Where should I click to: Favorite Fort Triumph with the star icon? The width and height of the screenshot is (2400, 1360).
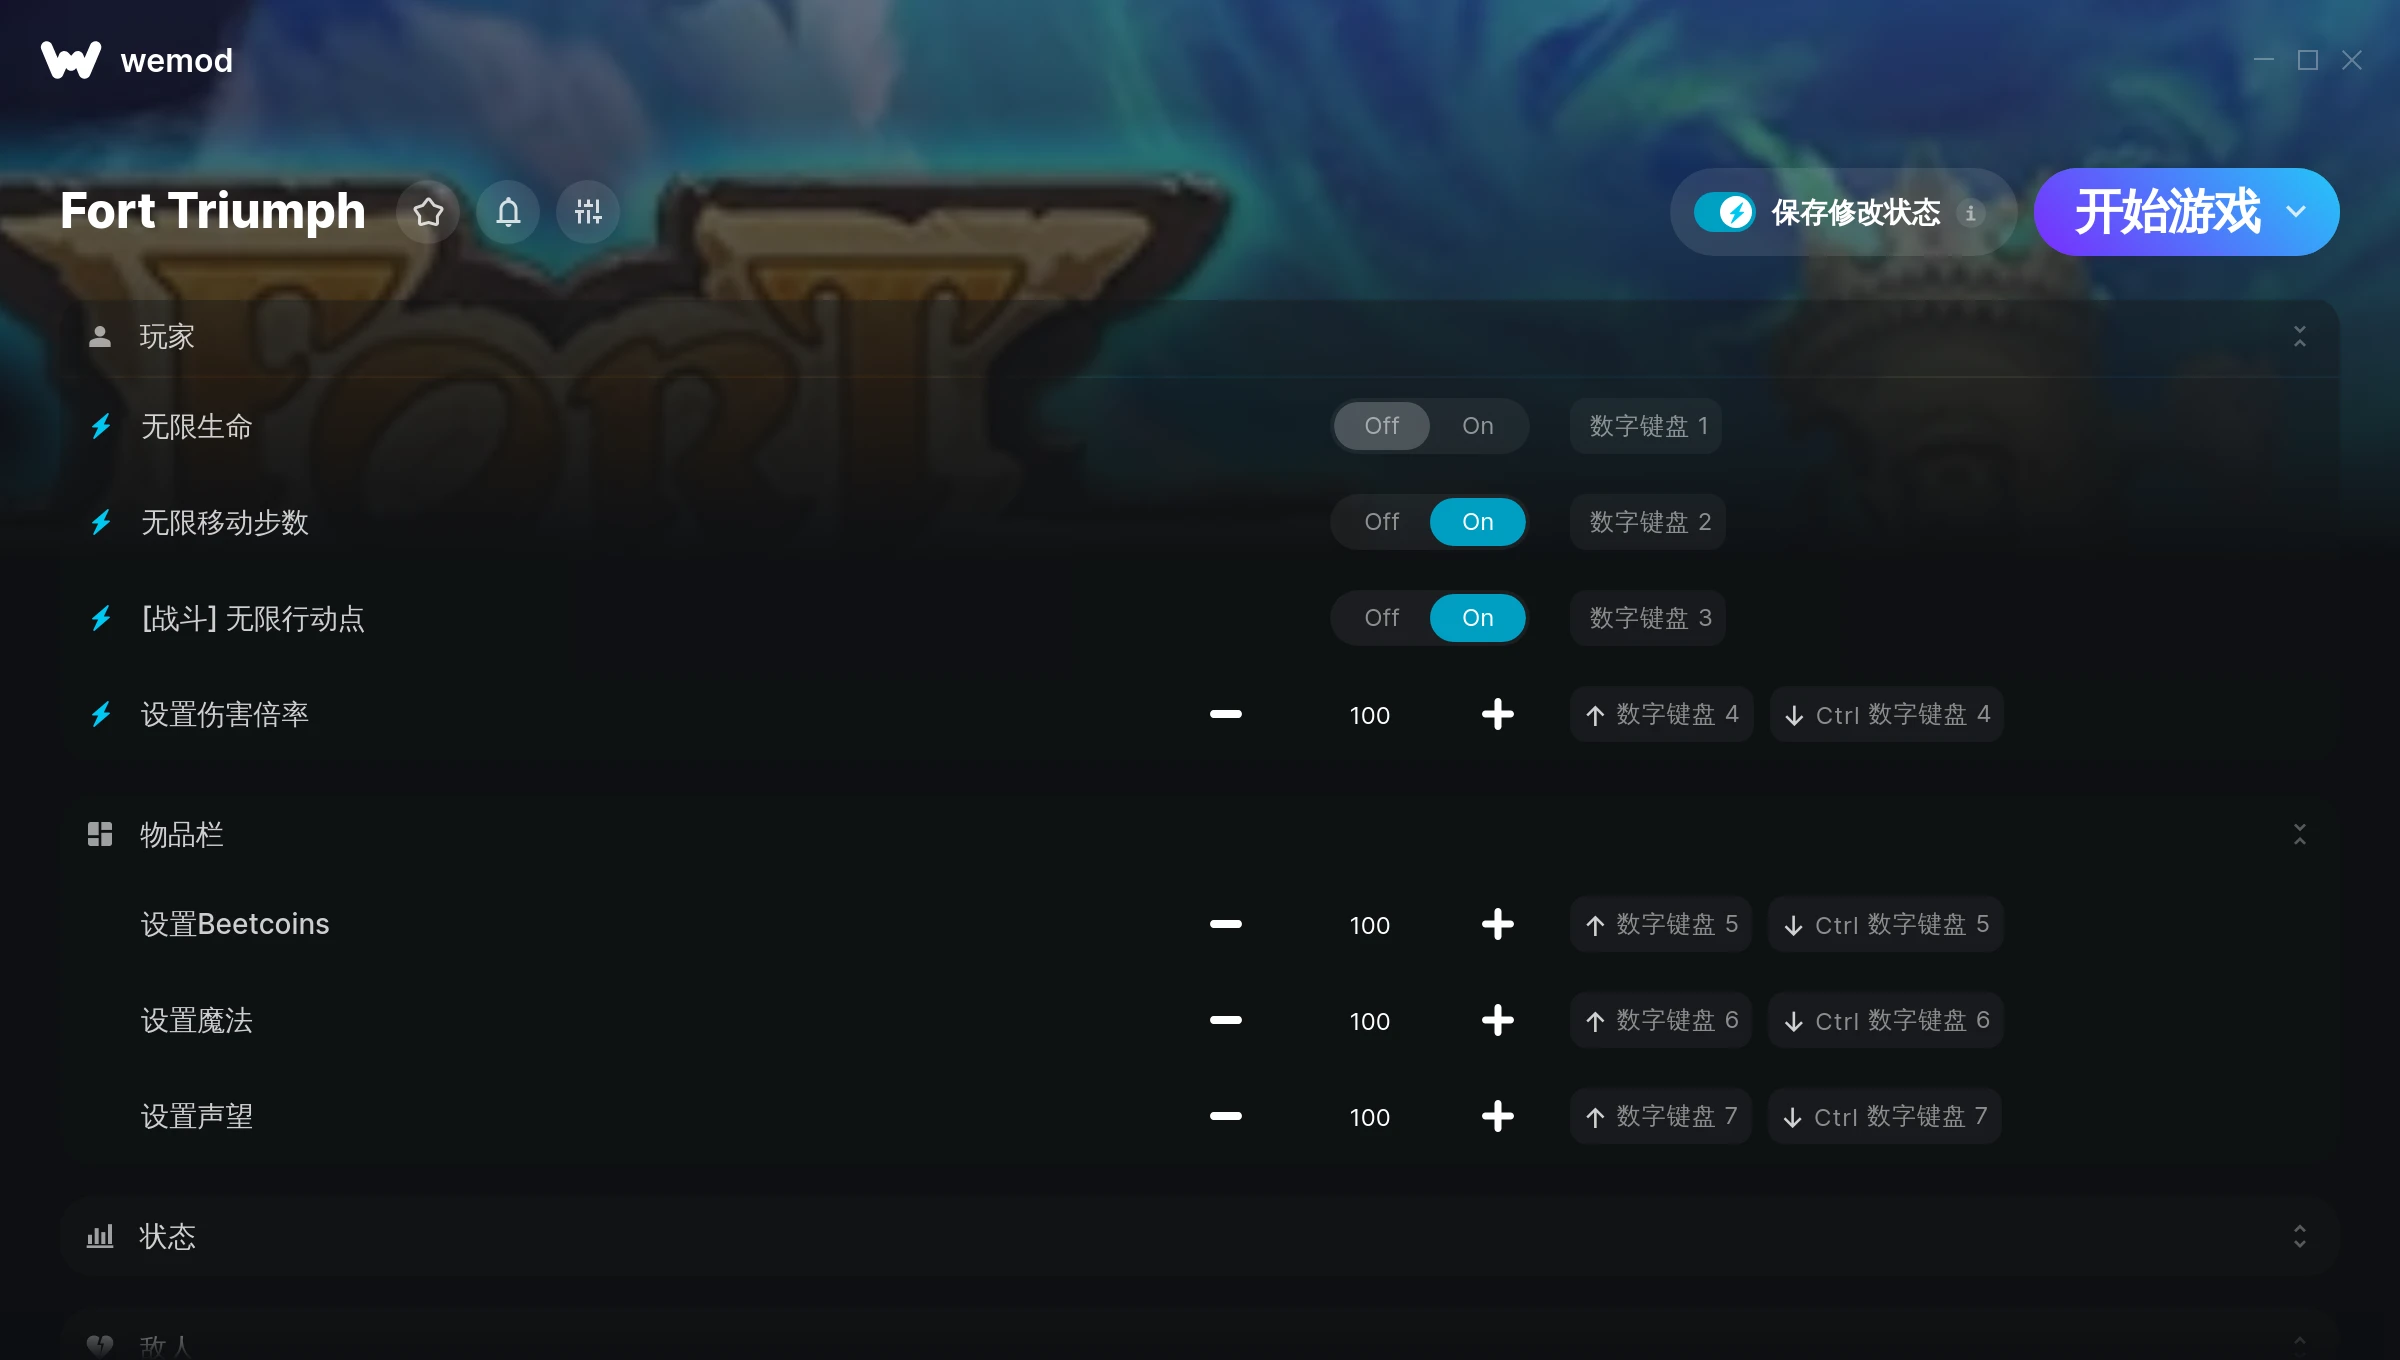pyautogui.click(x=428, y=212)
